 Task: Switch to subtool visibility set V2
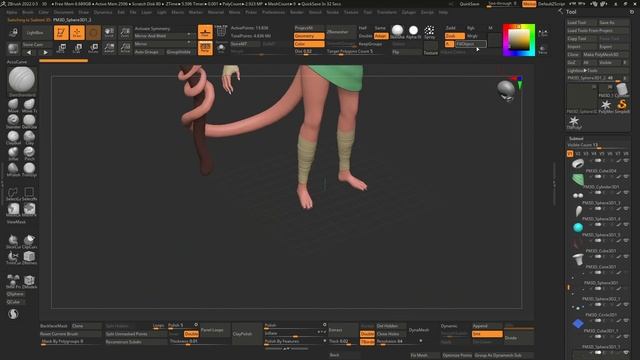click(x=578, y=154)
